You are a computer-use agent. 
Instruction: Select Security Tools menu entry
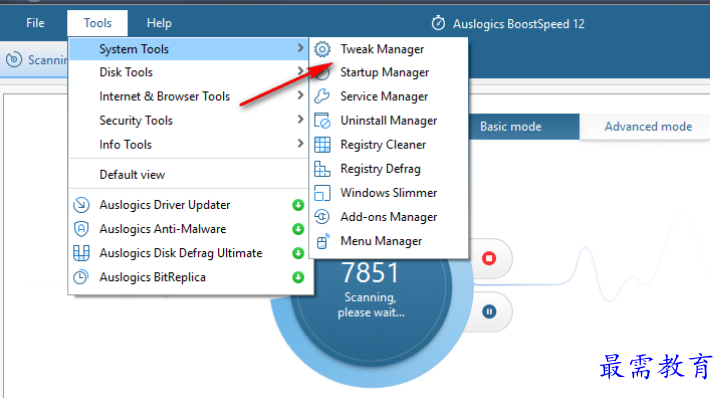[189, 120]
